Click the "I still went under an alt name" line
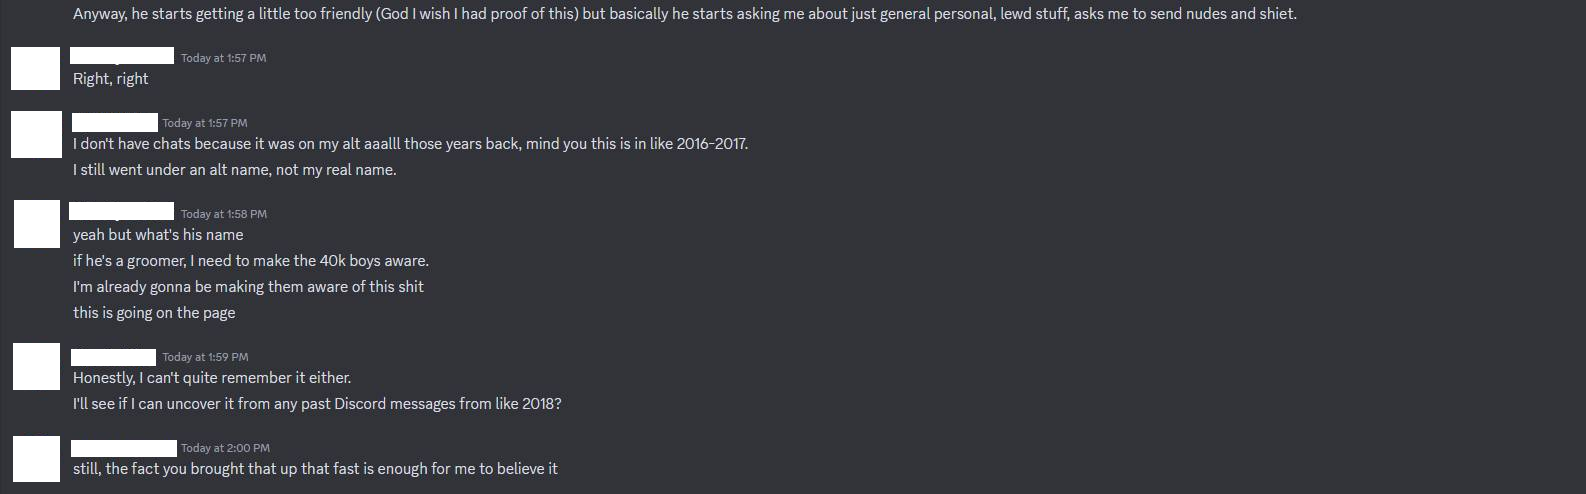Viewport: 1586px width, 494px height. [235, 170]
